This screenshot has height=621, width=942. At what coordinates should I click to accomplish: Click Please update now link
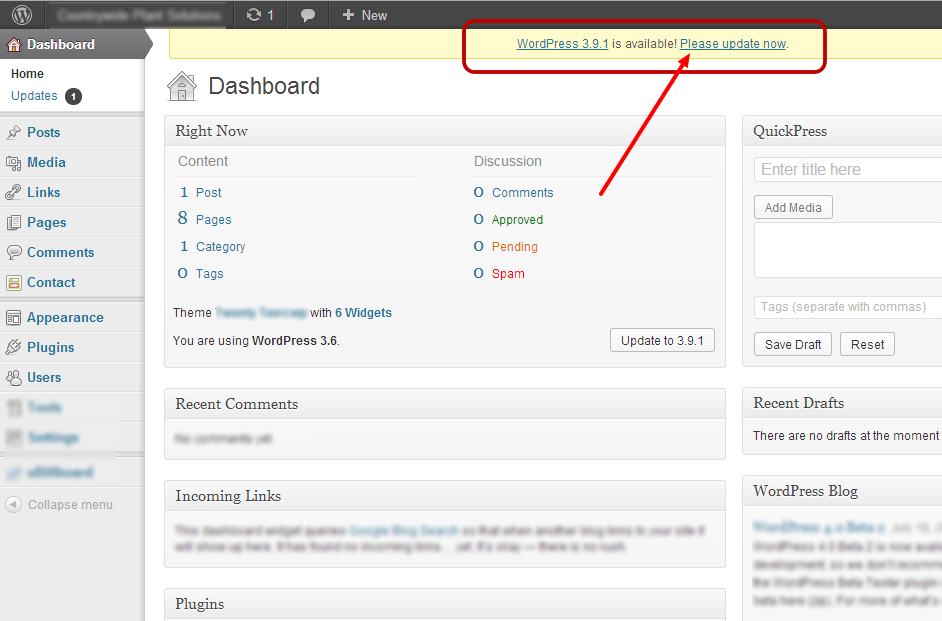point(732,44)
